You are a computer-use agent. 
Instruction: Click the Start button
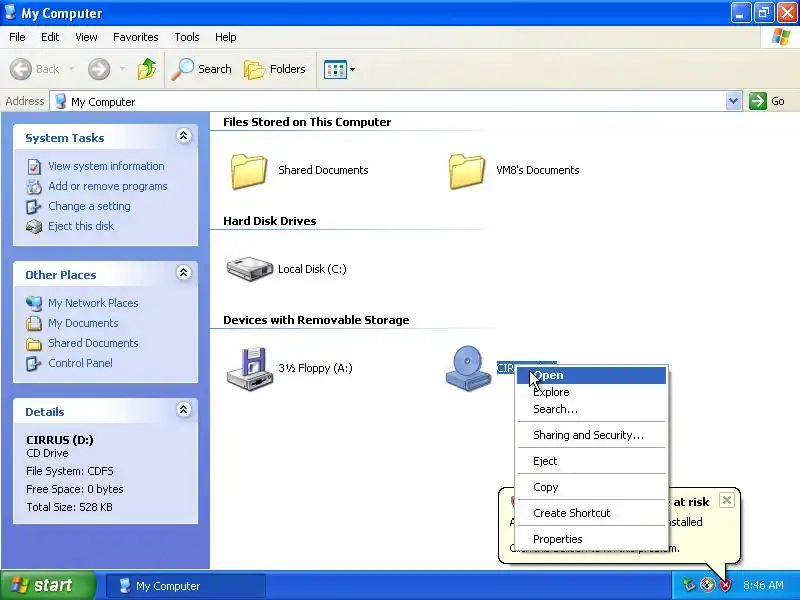click(47, 585)
